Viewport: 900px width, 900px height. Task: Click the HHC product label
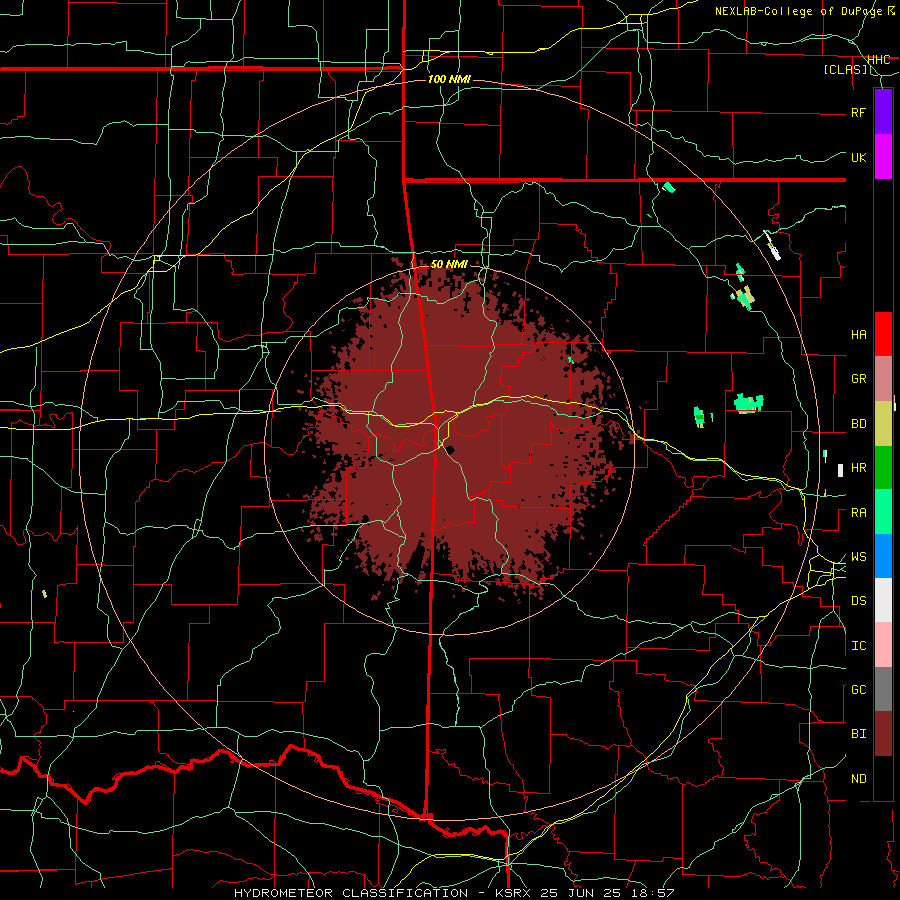click(878, 60)
